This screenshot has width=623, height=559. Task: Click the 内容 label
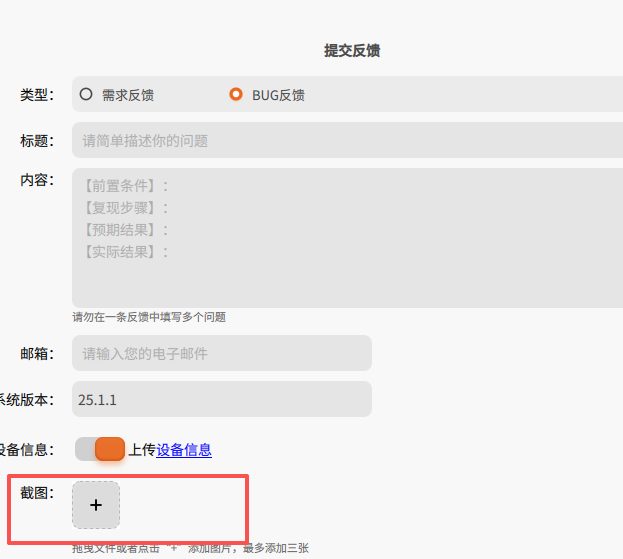coord(37,180)
